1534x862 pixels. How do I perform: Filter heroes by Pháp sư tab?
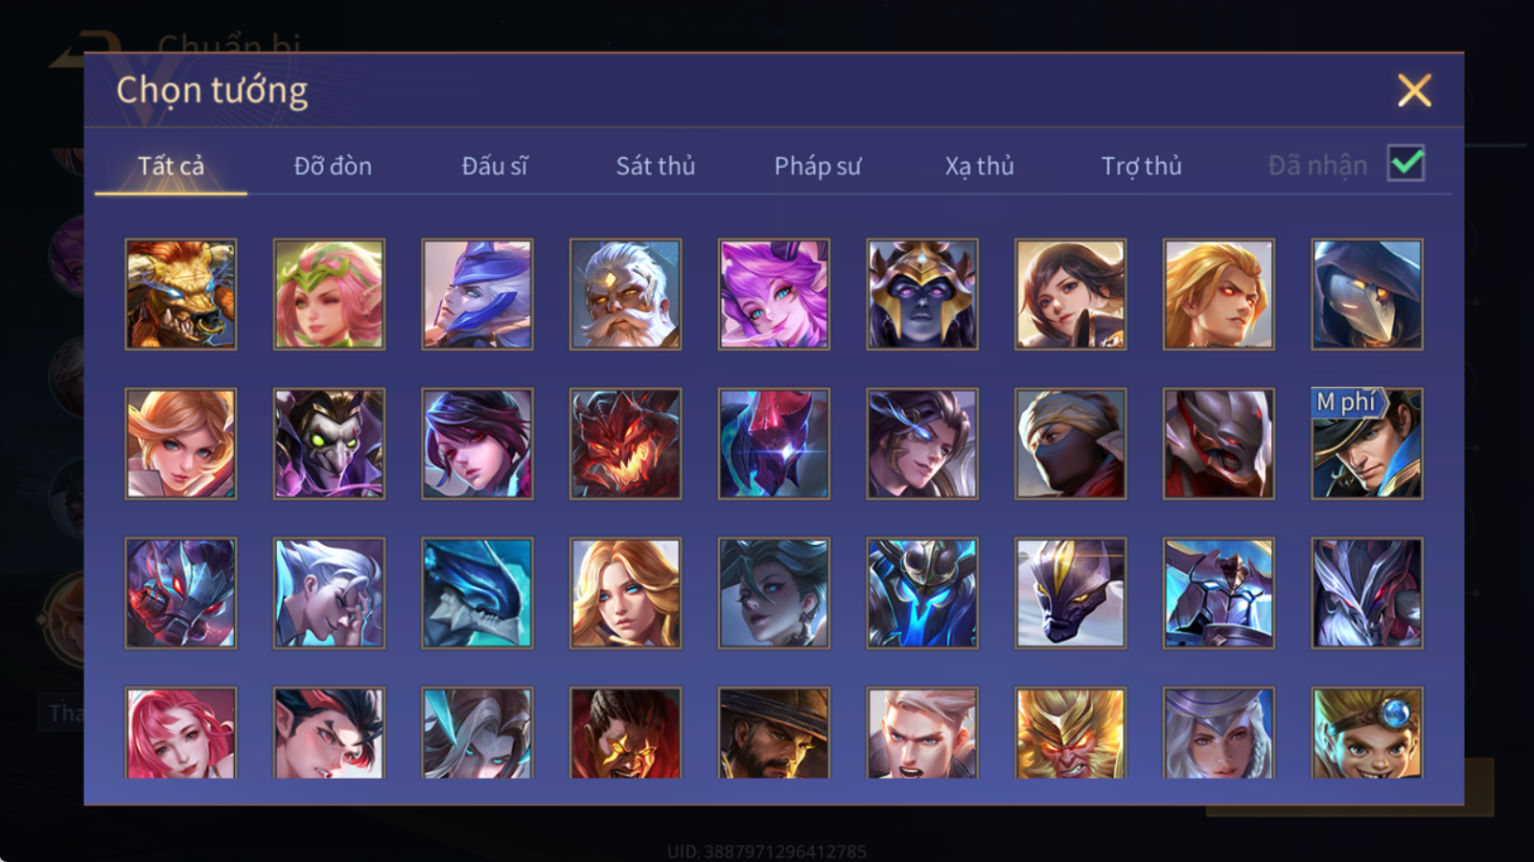pos(817,166)
